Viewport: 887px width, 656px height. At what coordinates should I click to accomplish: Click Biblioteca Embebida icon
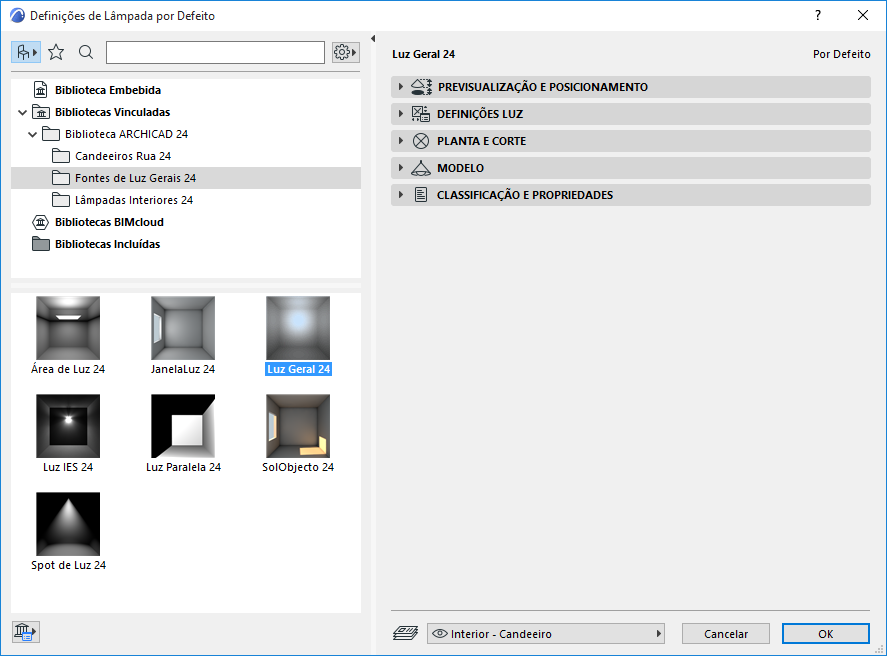(x=41, y=90)
